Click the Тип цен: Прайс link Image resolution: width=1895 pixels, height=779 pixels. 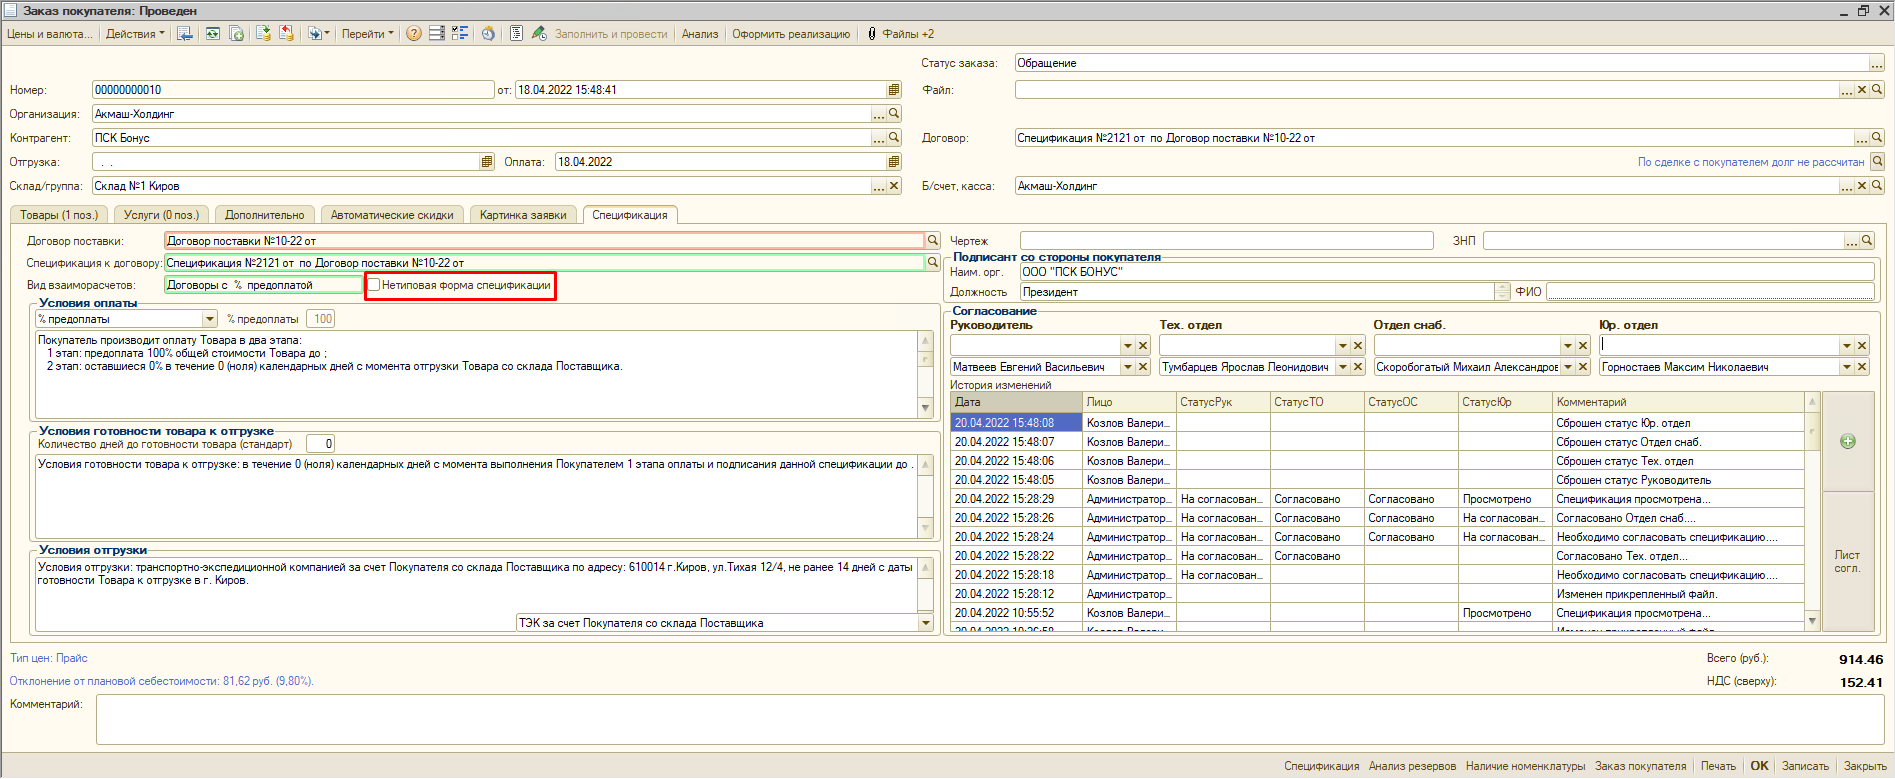pyautogui.click(x=49, y=658)
